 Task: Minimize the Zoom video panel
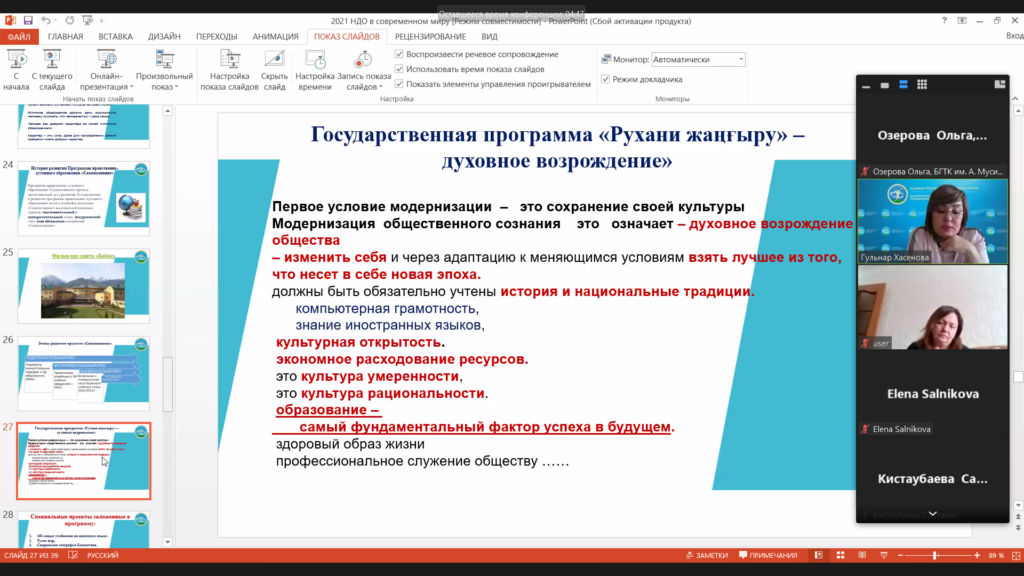[x=866, y=85]
